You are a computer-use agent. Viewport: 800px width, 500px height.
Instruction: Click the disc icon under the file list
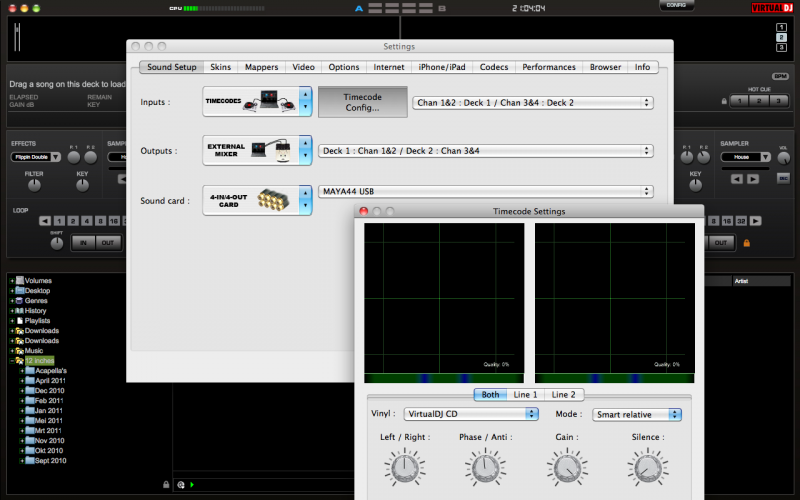click(181, 485)
